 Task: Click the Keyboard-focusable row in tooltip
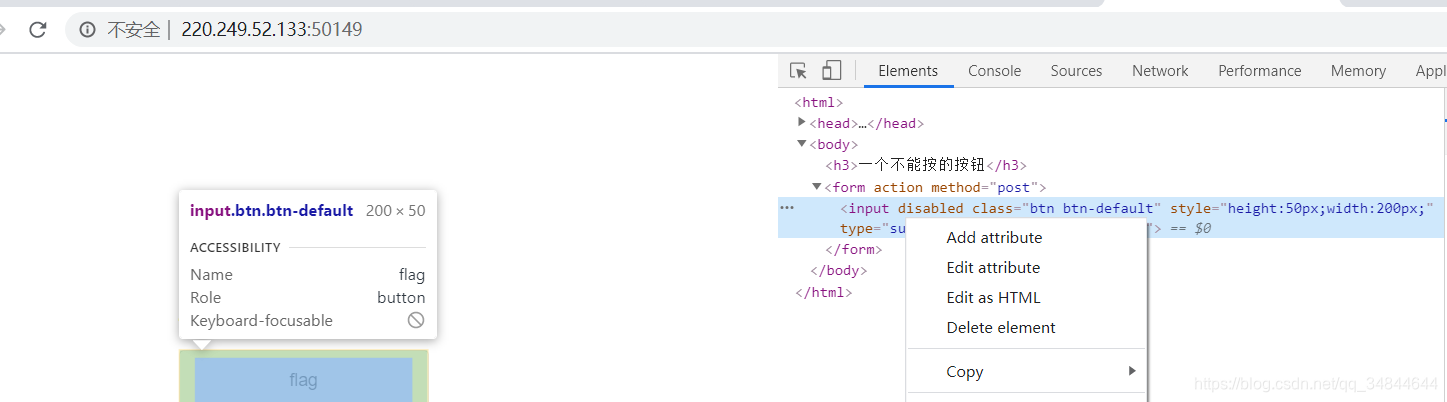point(307,321)
